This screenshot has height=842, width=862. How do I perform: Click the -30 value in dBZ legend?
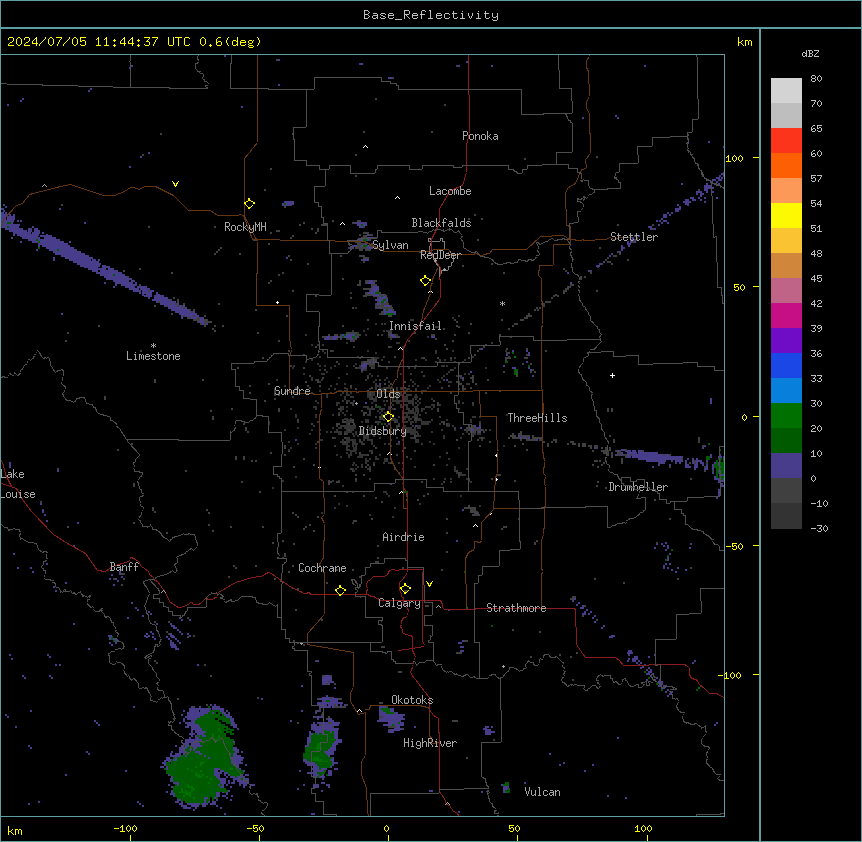819,528
